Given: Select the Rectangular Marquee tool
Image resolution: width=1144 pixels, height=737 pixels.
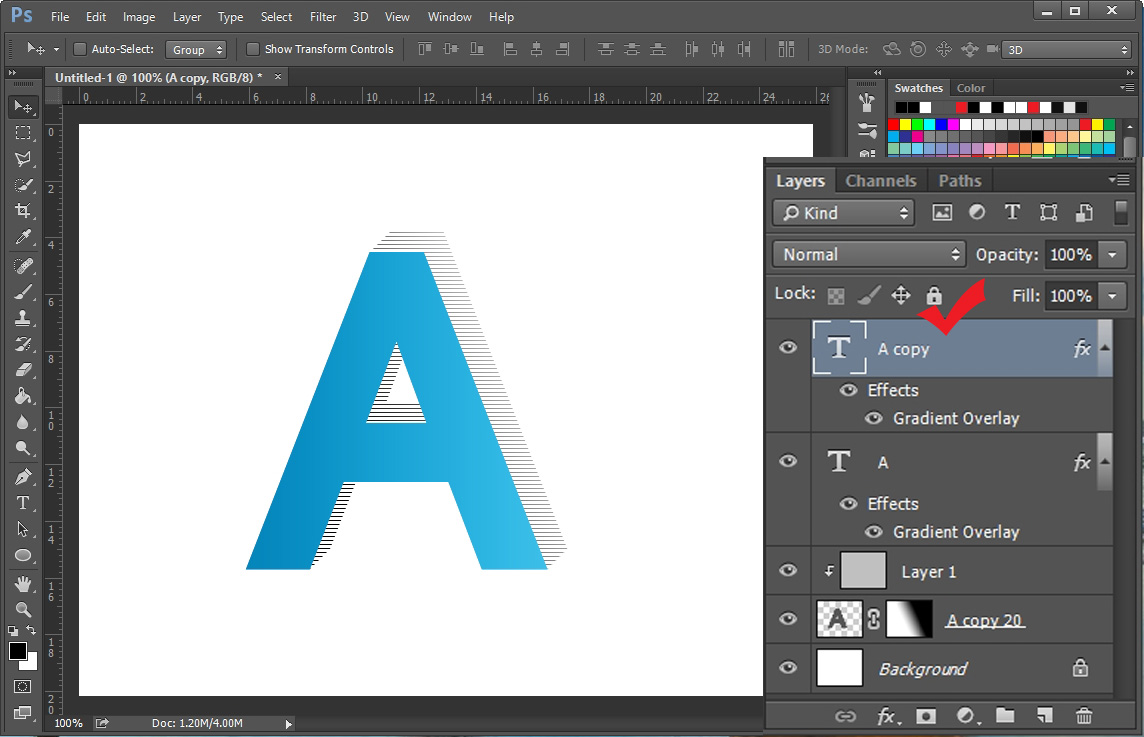Looking at the screenshot, I should pyautogui.click(x=23, y=133).
